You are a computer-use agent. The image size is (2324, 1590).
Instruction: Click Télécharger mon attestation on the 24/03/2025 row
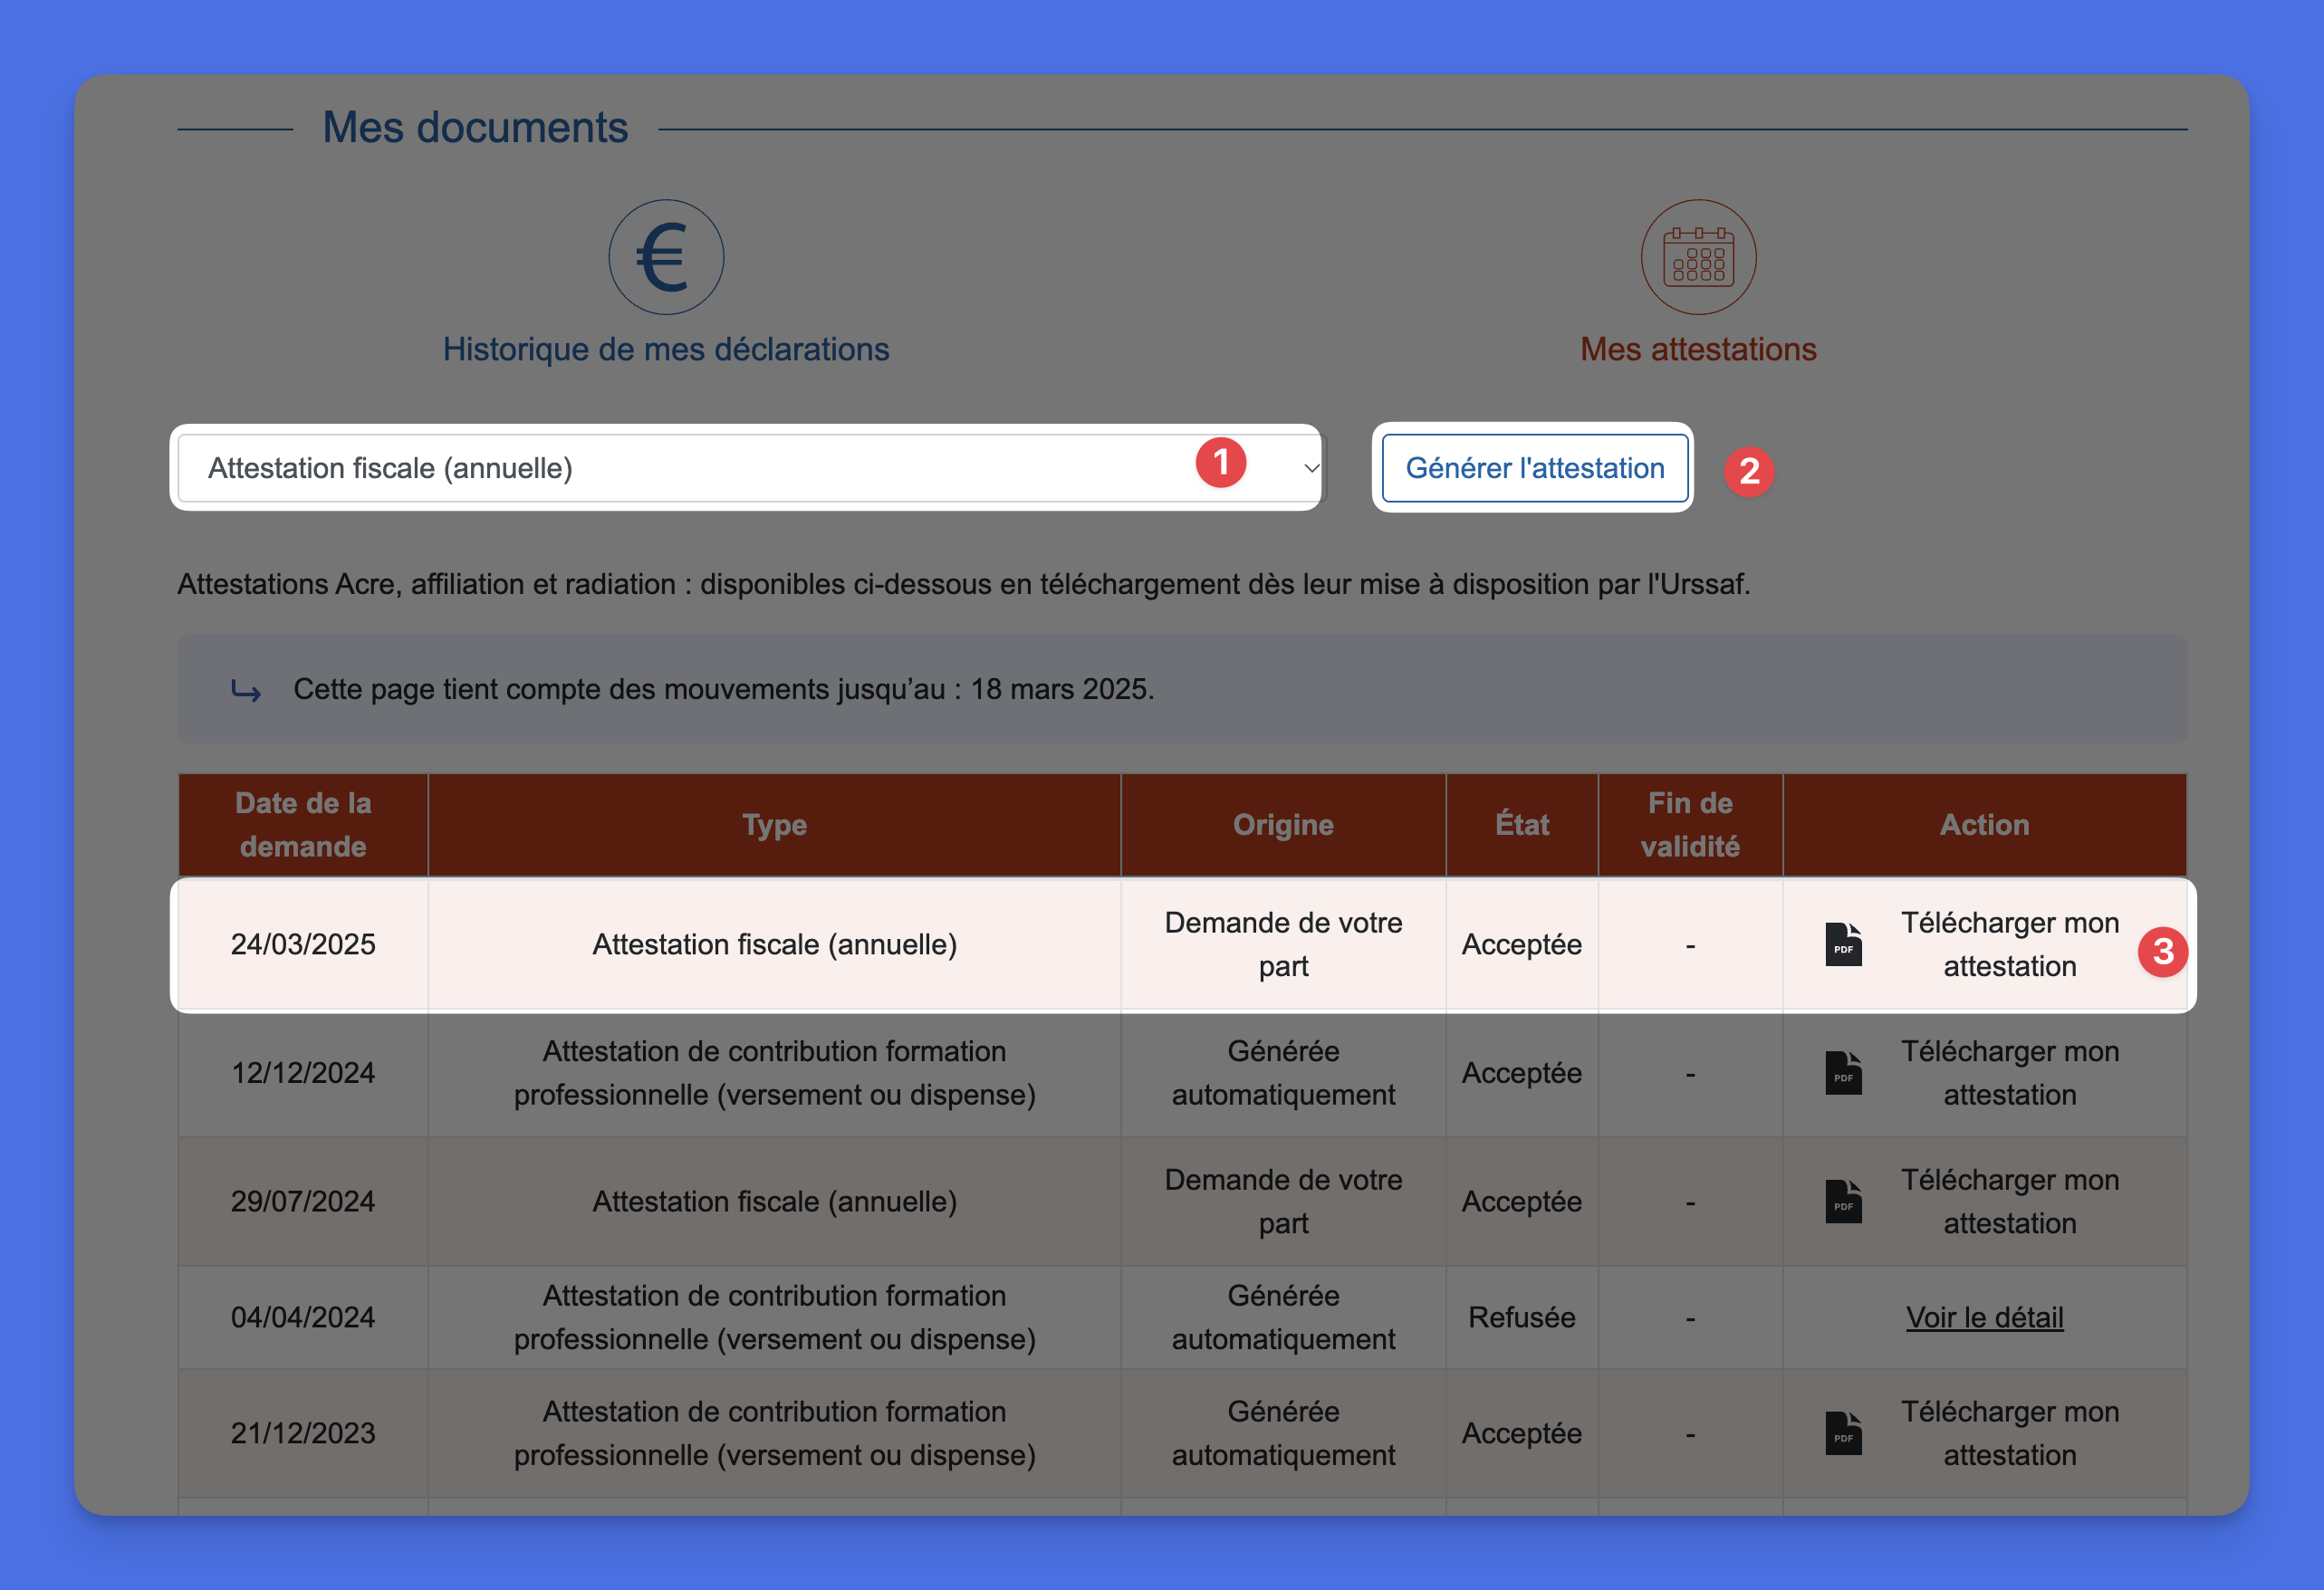point(2010,944)
